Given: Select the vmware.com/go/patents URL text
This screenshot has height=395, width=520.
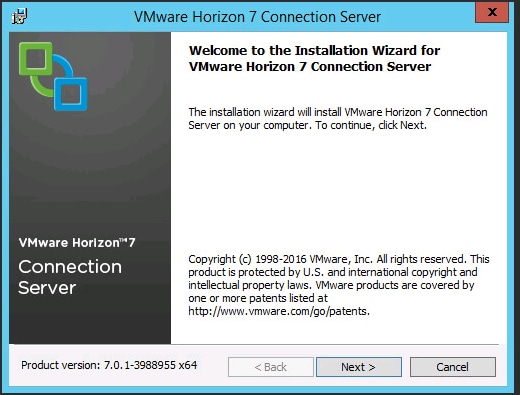Looking at the screenshot, I should point(279,311).
